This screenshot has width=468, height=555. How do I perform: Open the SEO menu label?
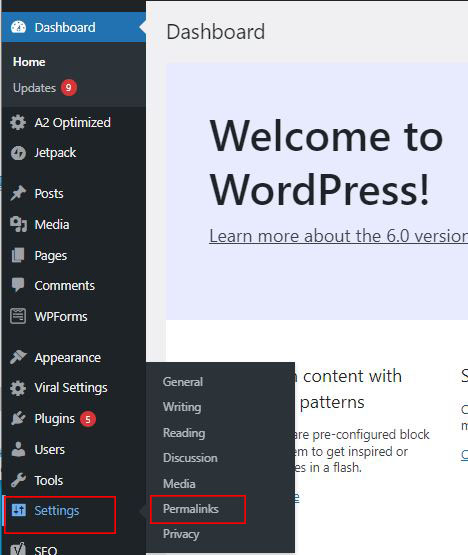click(x=46, y=550)
